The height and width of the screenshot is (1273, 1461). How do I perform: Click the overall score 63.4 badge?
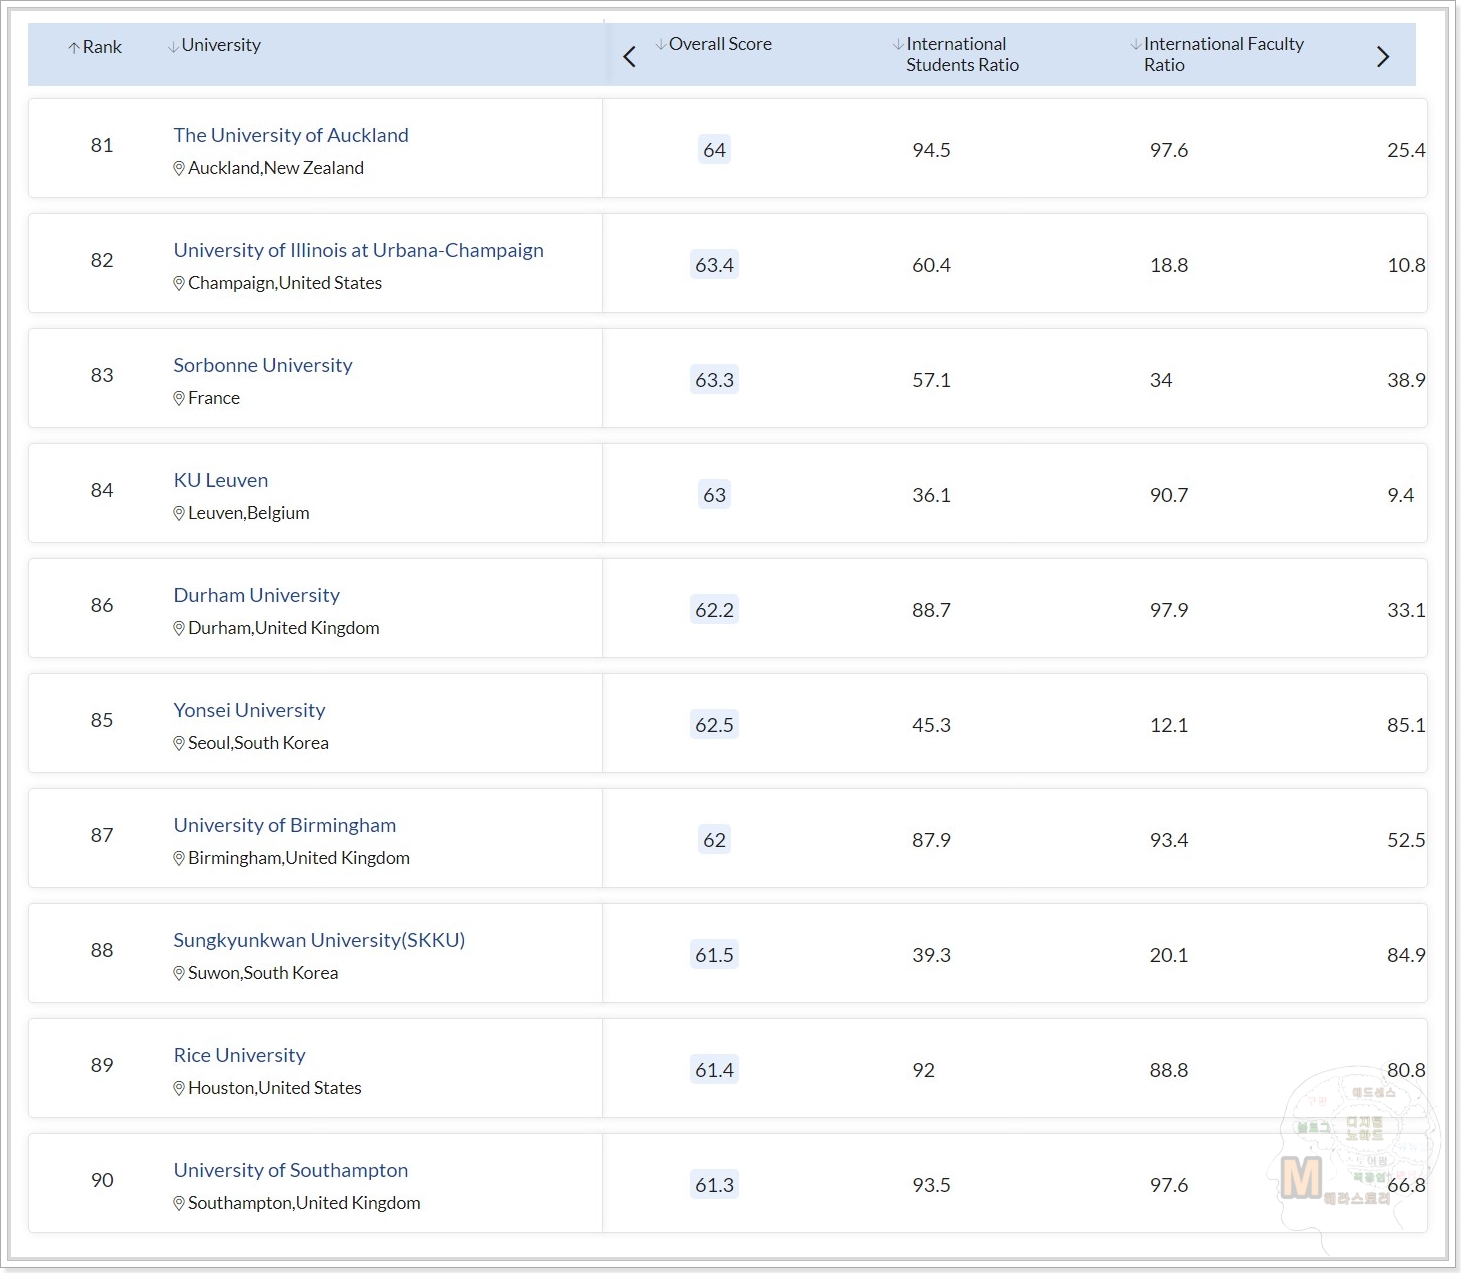(x=714, y=265)
